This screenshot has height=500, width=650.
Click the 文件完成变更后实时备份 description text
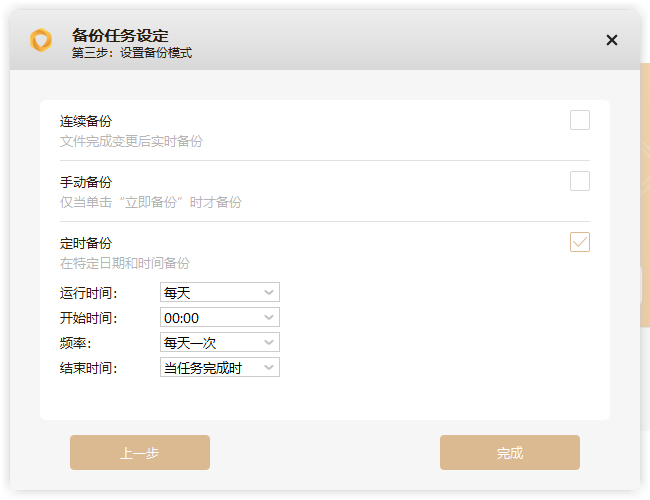pos(131,141)
